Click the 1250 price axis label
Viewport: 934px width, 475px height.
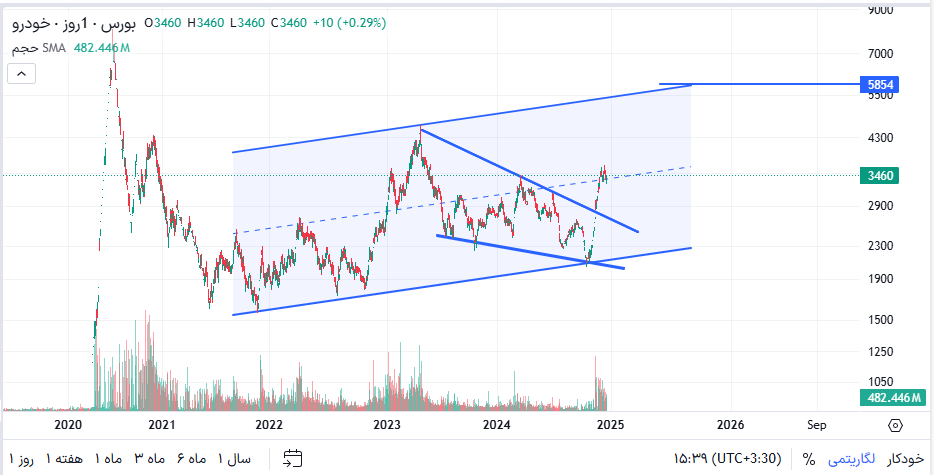pos(880,352)
